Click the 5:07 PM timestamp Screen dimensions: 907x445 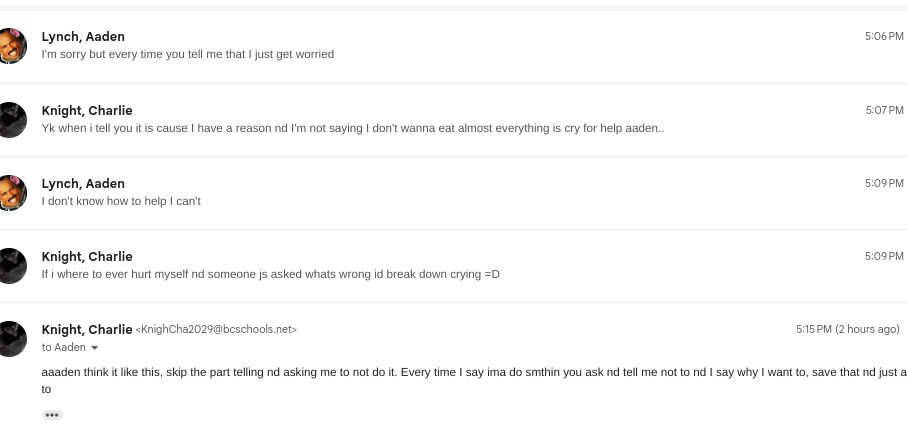tap(883, 110)
